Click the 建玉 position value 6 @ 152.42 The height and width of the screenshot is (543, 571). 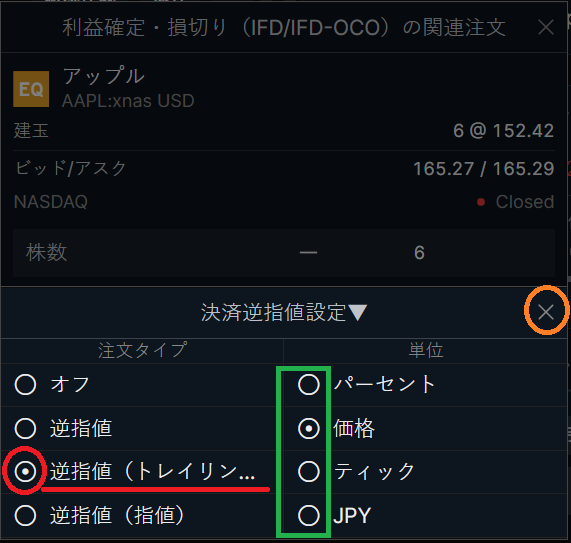pos(503,131)
